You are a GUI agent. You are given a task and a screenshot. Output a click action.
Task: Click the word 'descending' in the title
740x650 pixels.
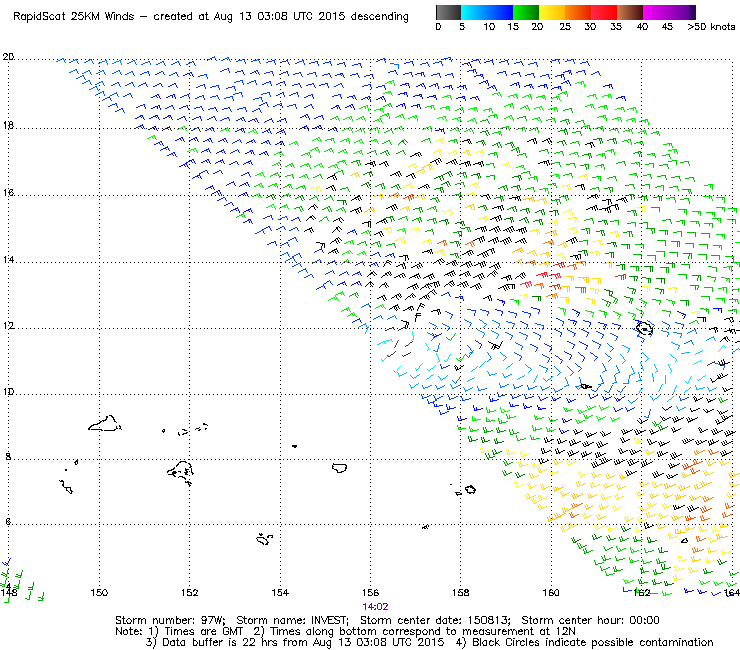pos(379,17)
